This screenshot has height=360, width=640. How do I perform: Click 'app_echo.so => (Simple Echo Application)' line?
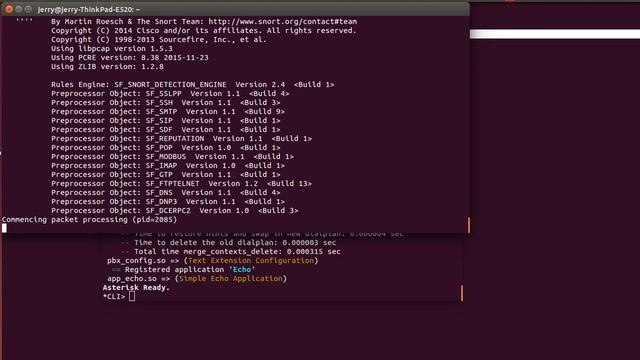click(x=197, y=279)
